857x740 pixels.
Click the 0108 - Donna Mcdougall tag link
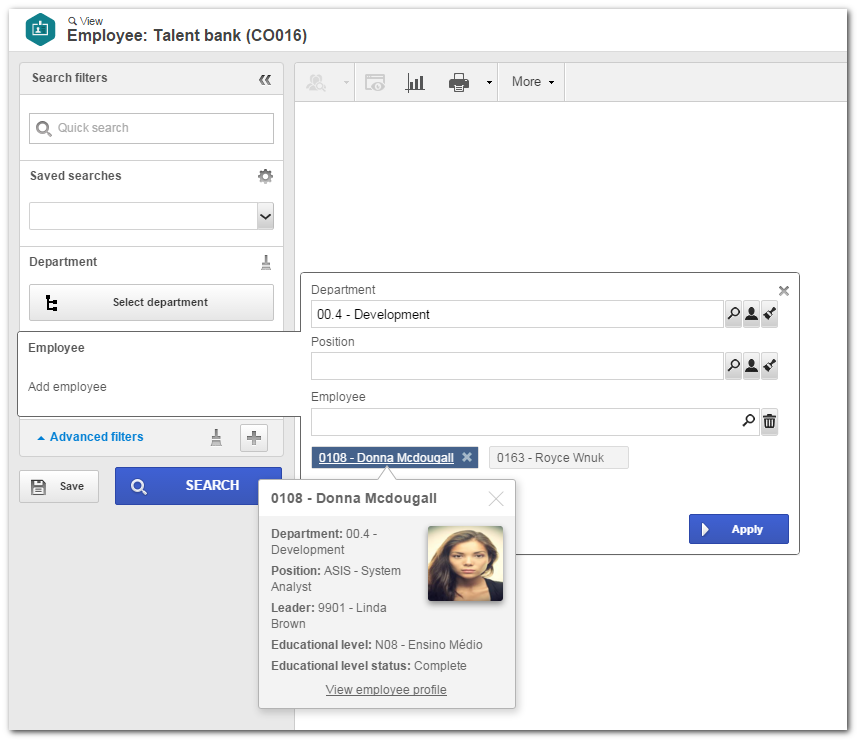pos(386,458)
